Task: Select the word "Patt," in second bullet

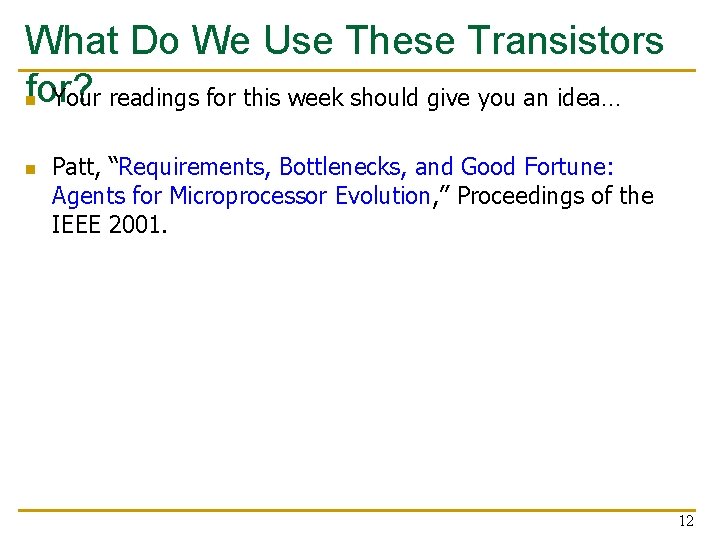Action: tap(77, 167)
